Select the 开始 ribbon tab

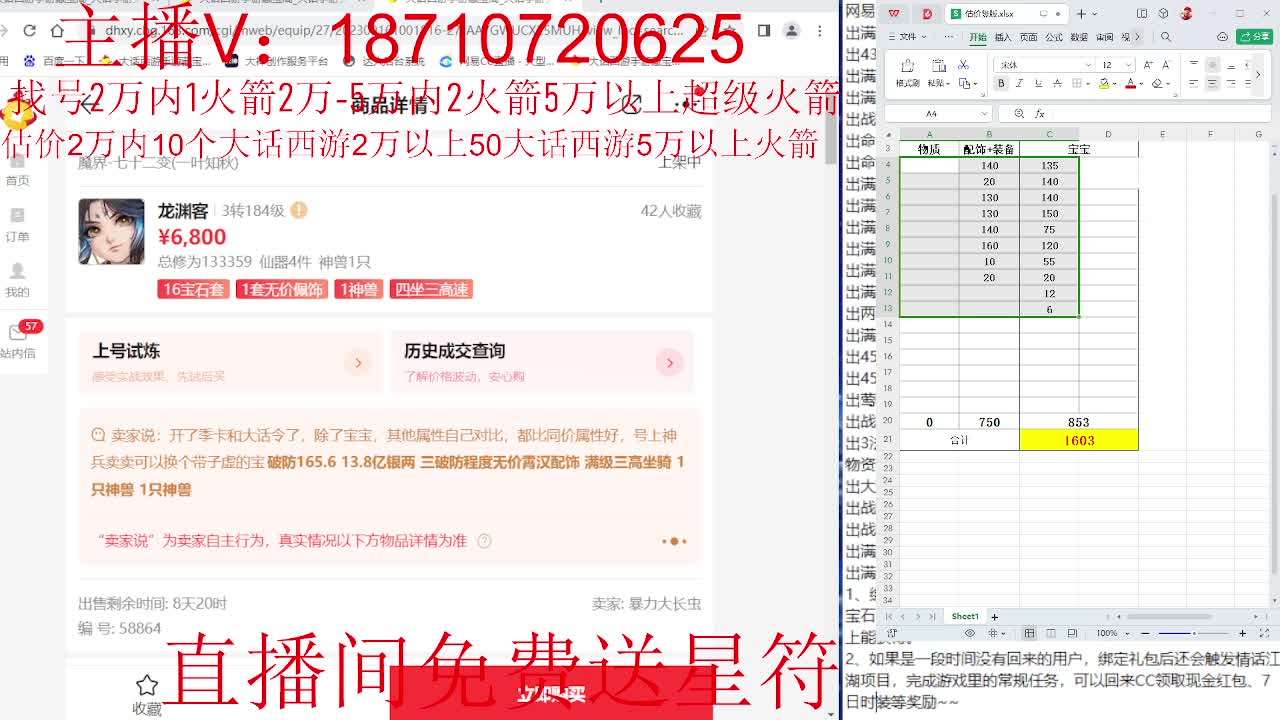(x=978, y=37)
